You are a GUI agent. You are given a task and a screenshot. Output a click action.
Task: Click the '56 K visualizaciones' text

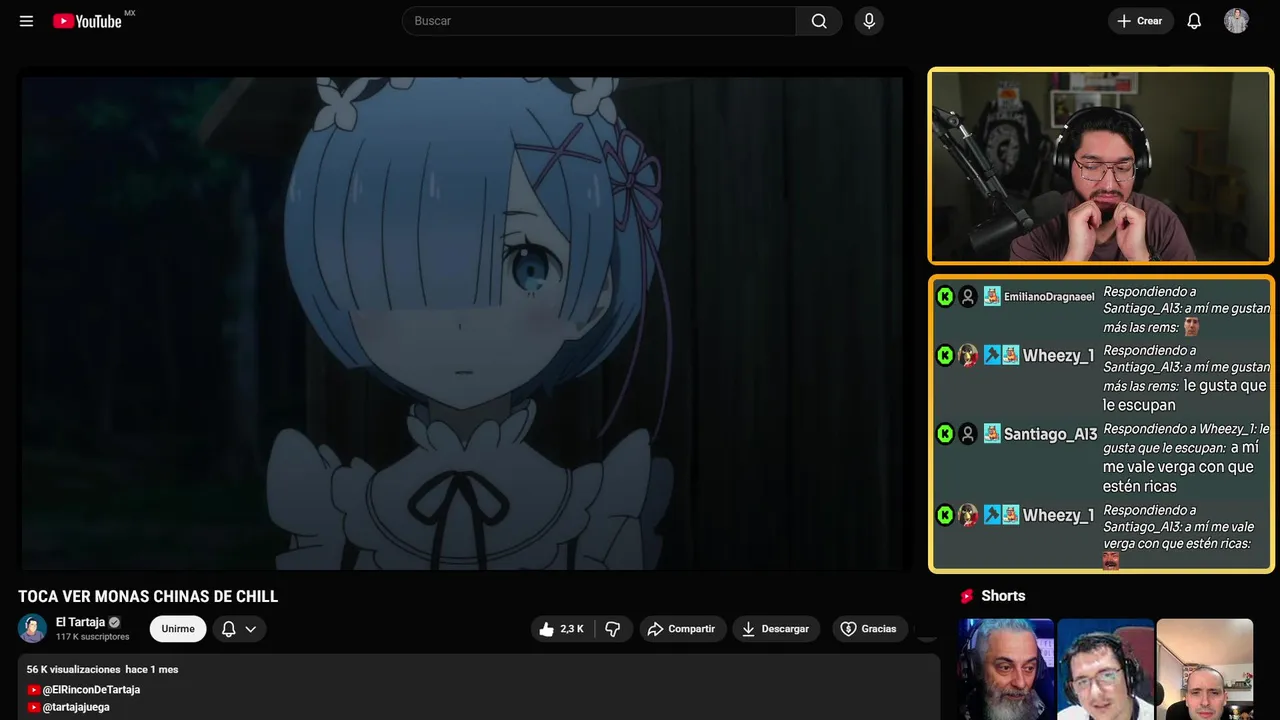pos(73,669)
